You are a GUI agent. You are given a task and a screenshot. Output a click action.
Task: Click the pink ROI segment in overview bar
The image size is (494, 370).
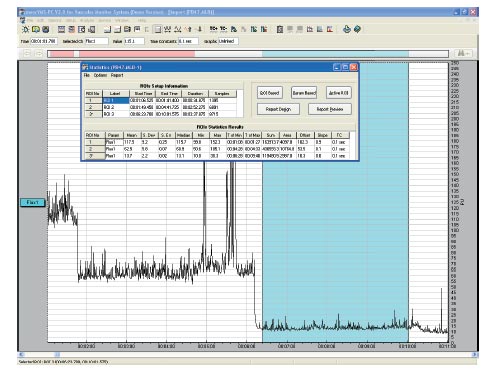[137, 54]
